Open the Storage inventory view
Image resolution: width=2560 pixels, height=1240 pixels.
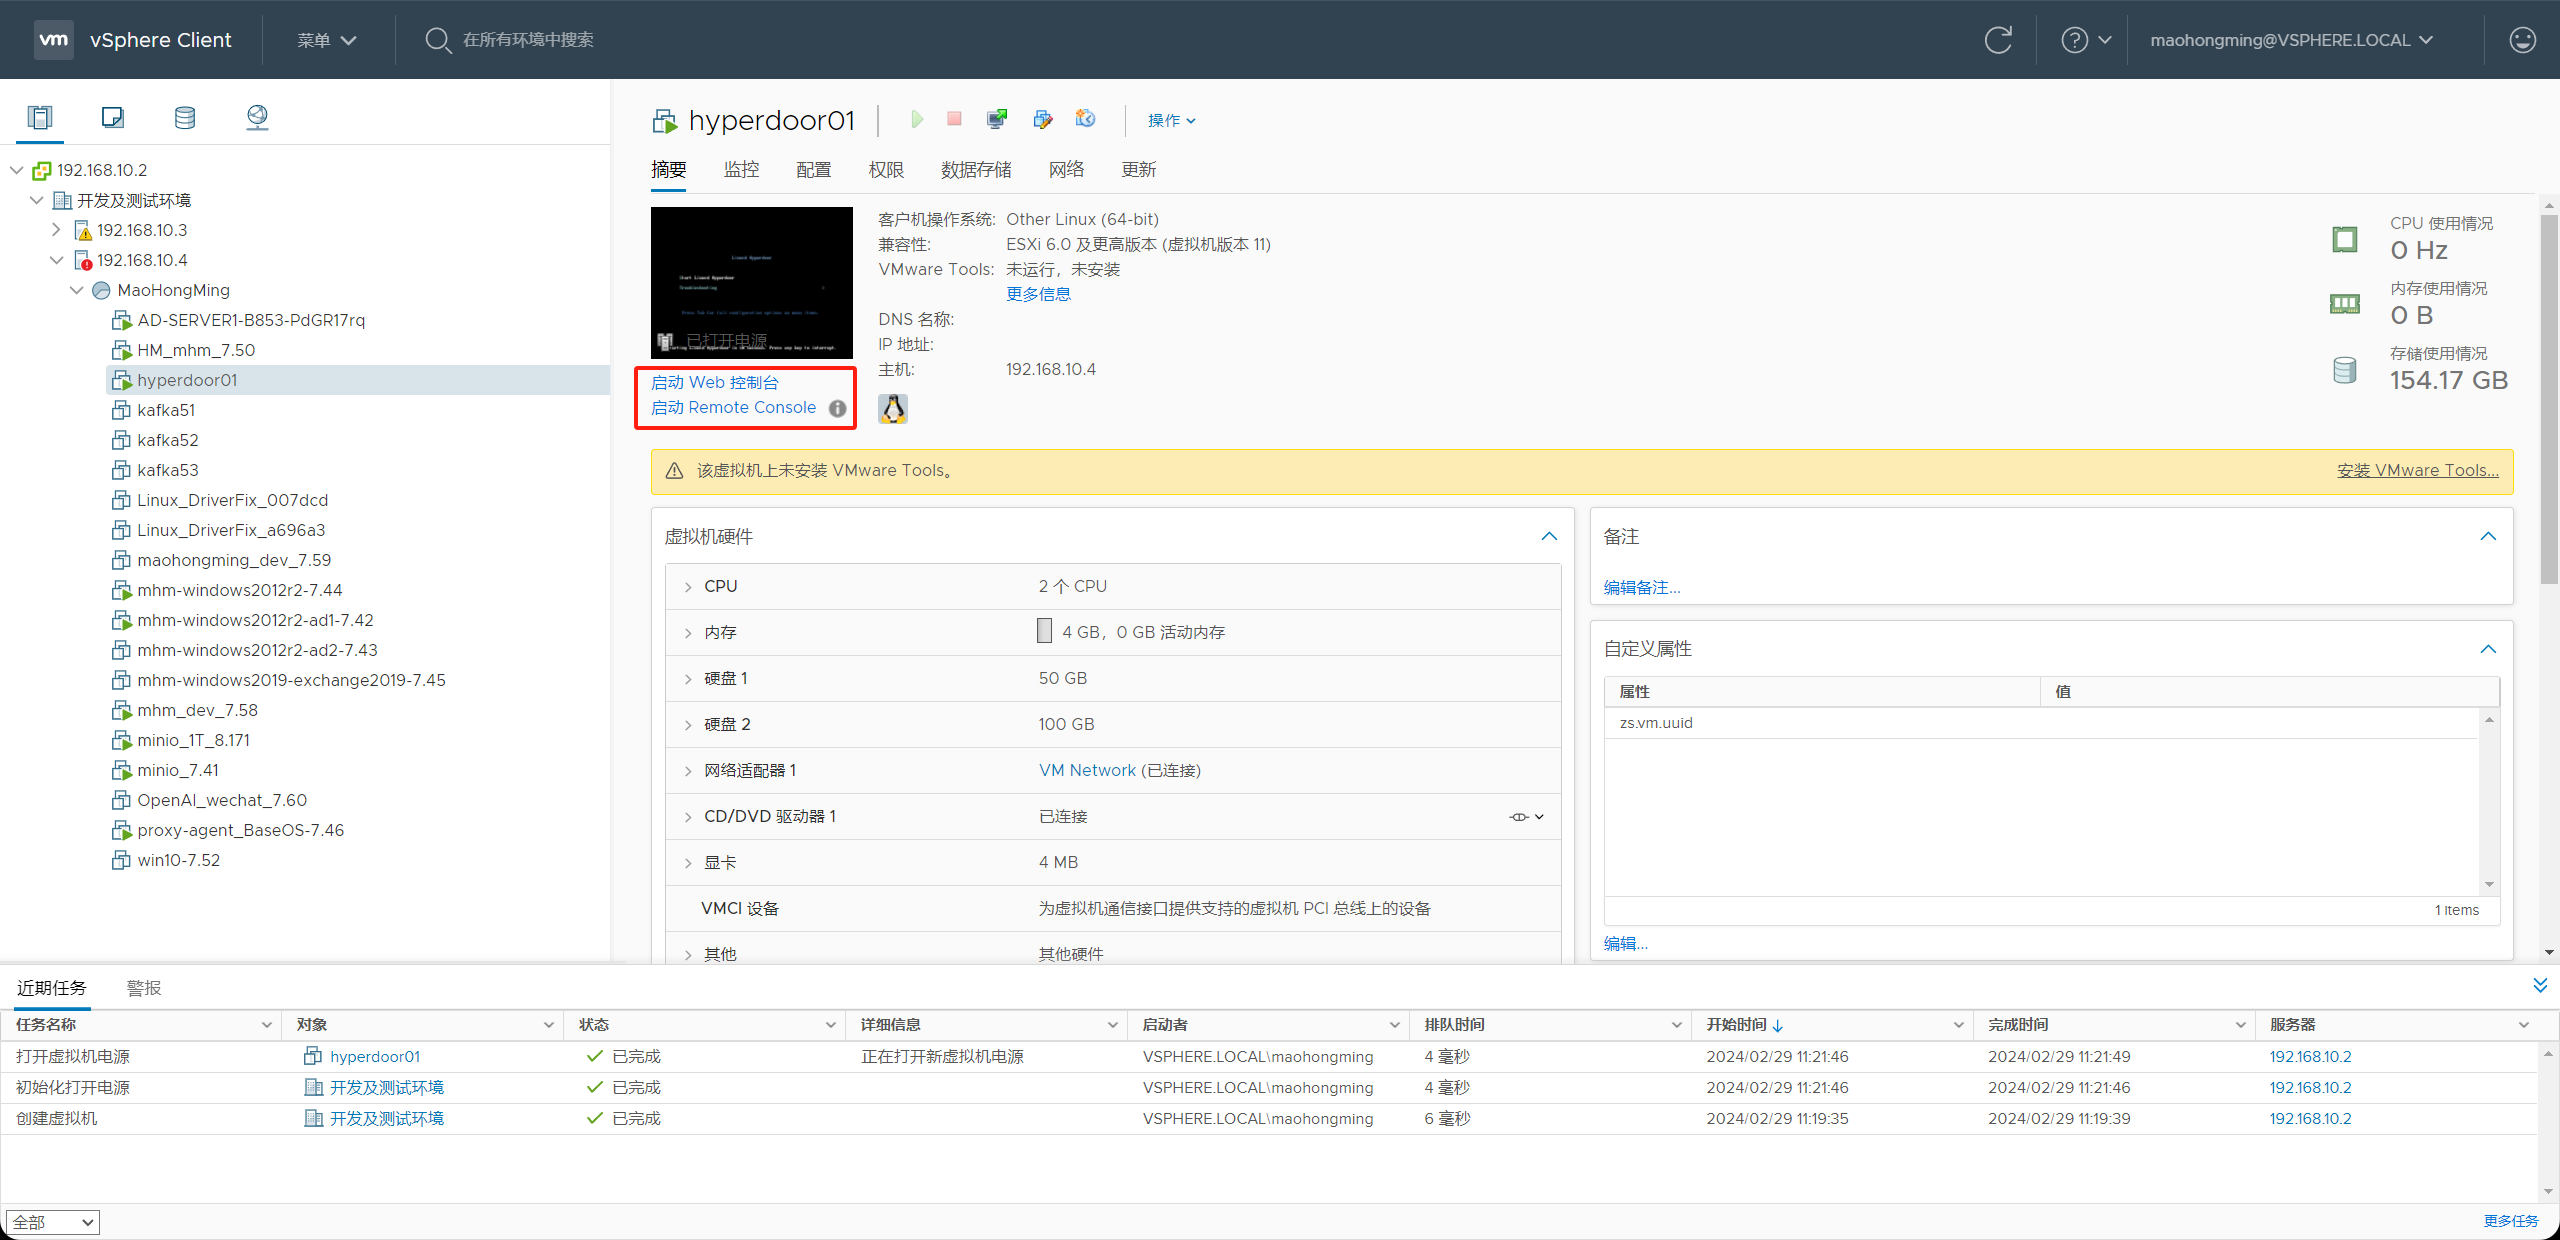[x=185, y=117]
